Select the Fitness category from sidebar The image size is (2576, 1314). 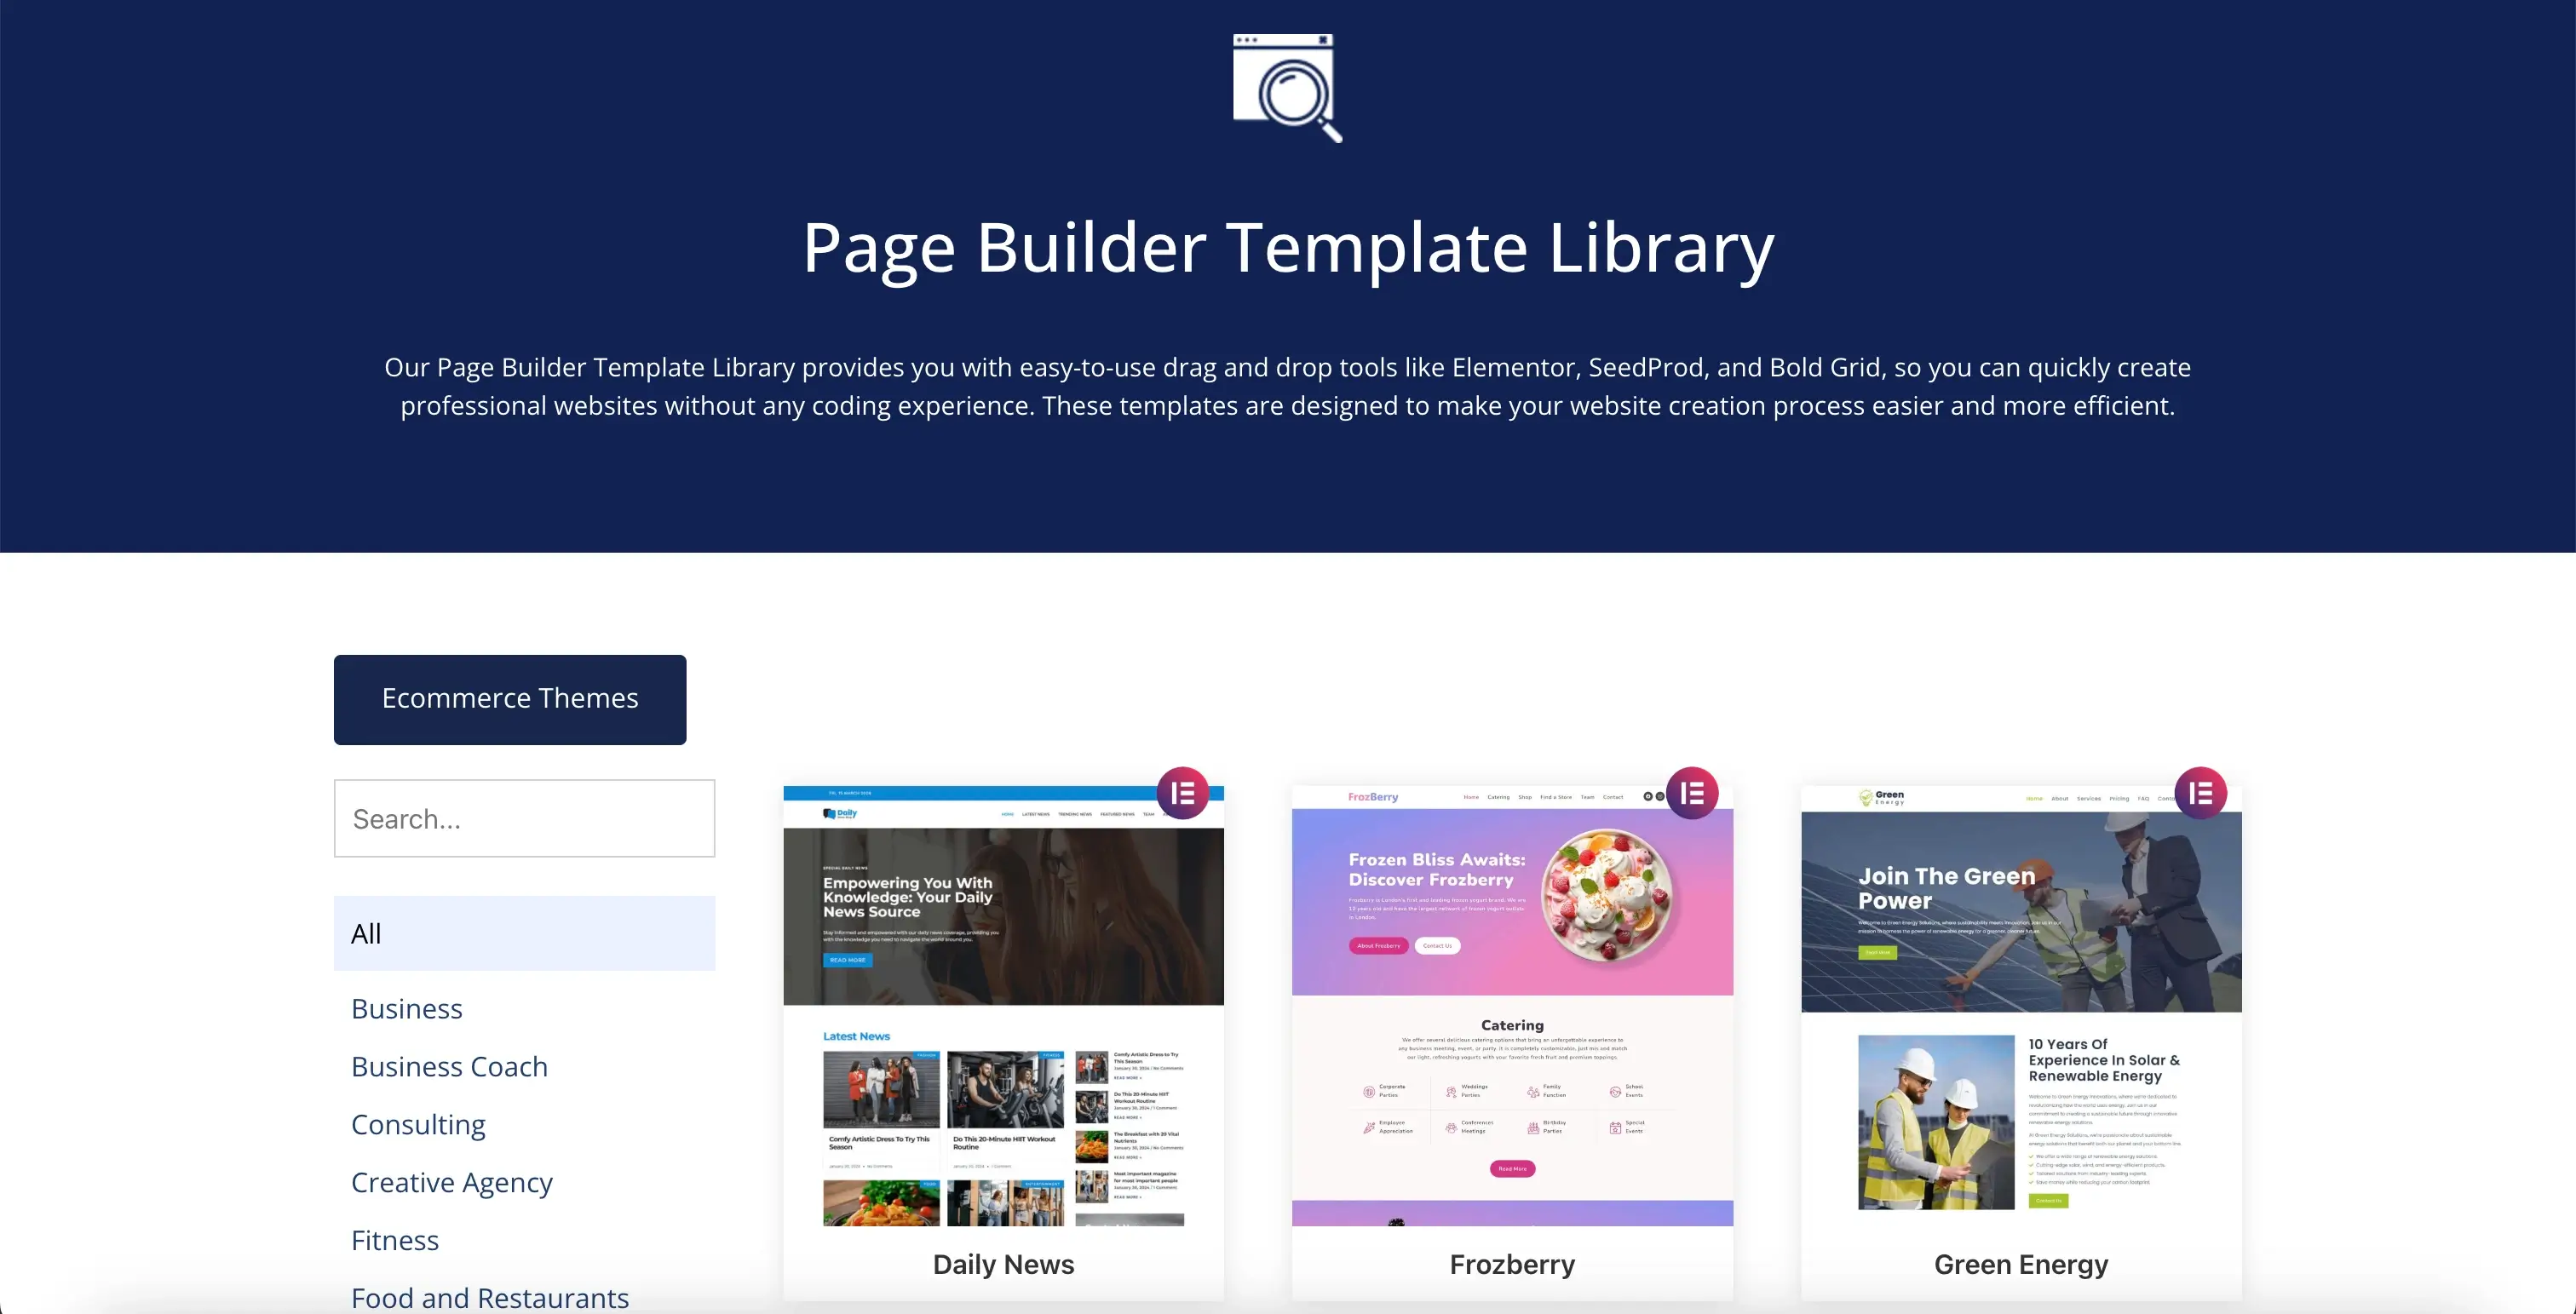tap(394, 1240)
